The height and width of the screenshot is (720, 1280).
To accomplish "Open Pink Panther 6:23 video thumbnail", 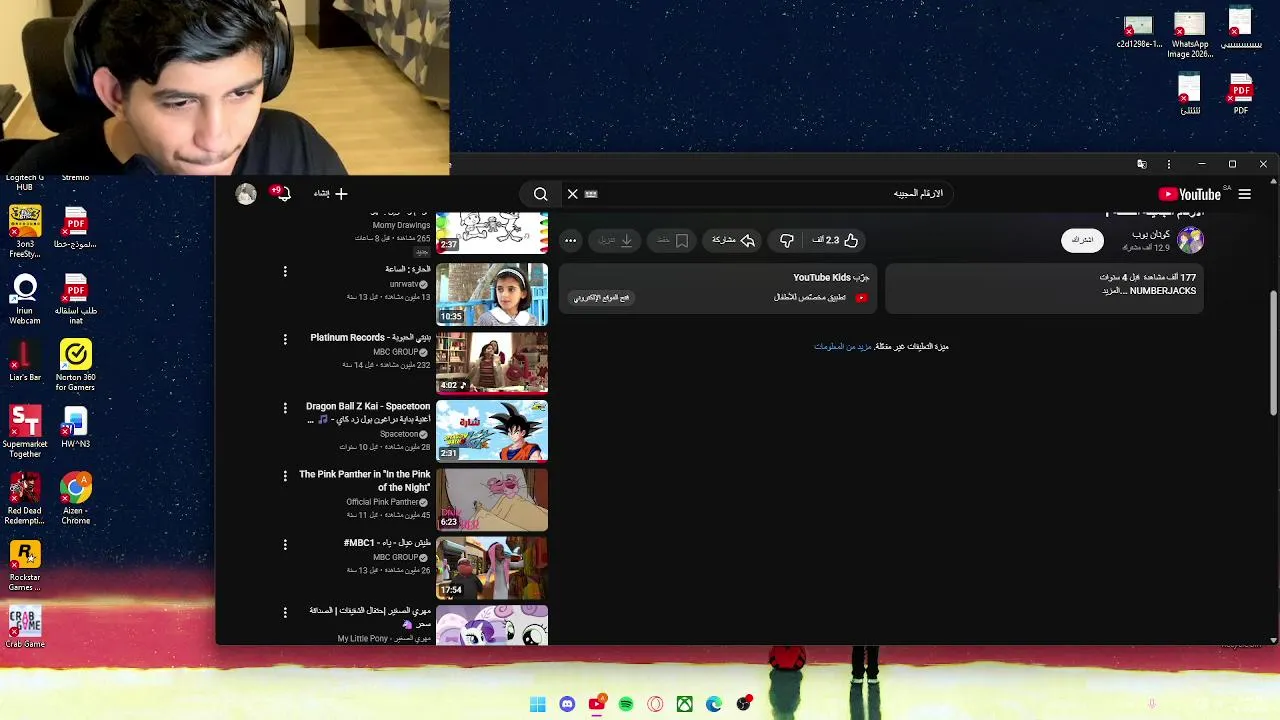I will [x=492, y=499].
